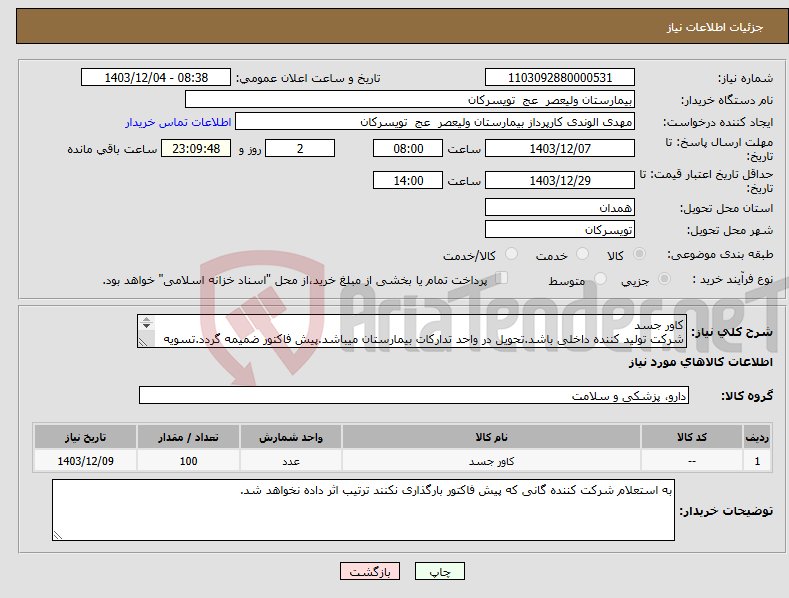Screen dimensions: 789x598
Task: Click the resize handle of توضیحات خریدار box
Action: [x=58, y=536]
